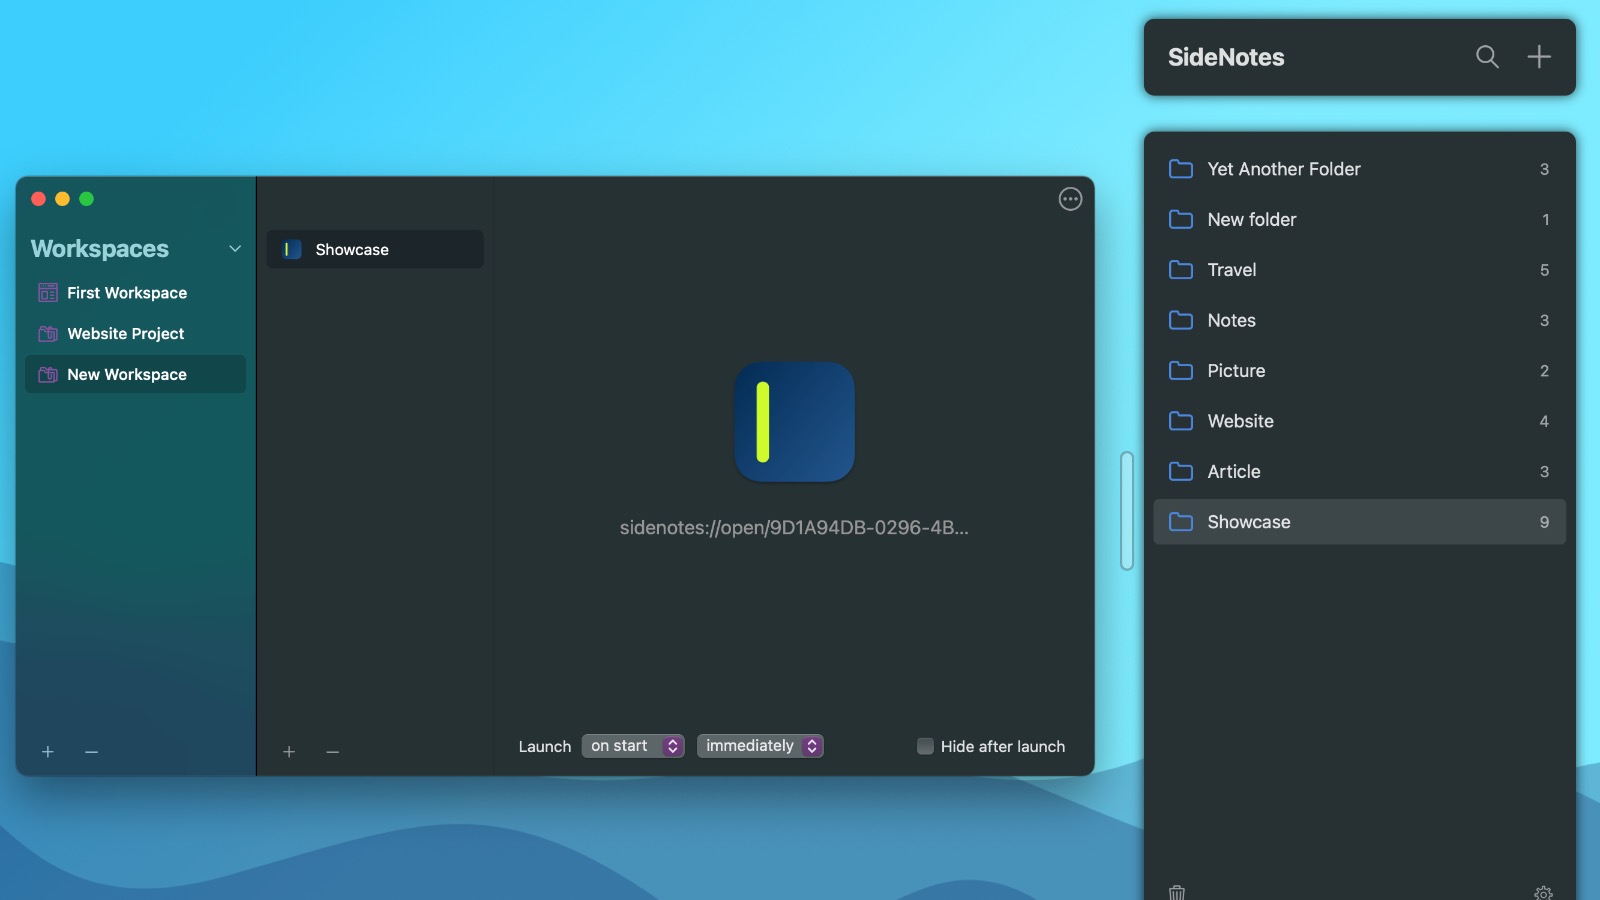Click the Notes folder icon

coord(1181,320)
